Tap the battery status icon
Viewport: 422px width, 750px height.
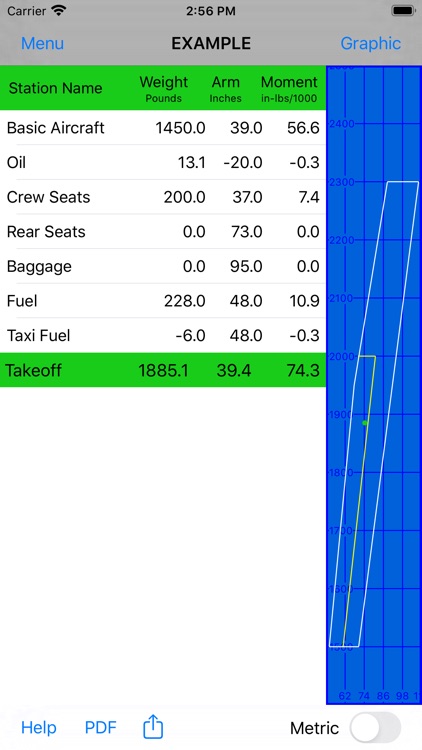(x=403, y=11)
